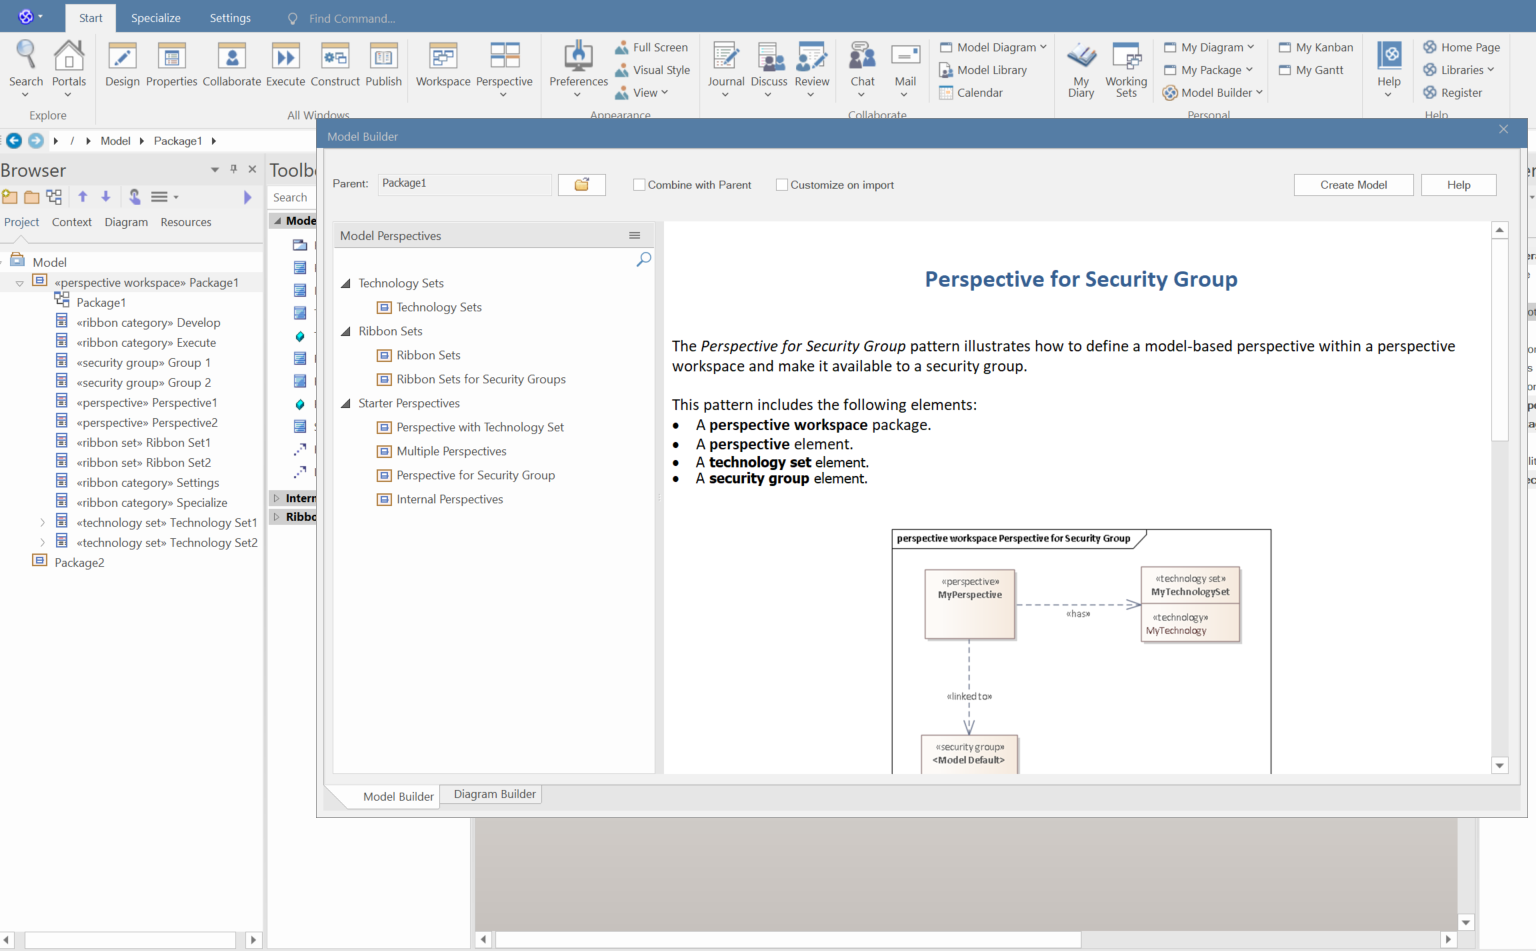Open the Model Perspectives hamburger menu
This screenshot has width=1536, height=951.
(634, 235)
